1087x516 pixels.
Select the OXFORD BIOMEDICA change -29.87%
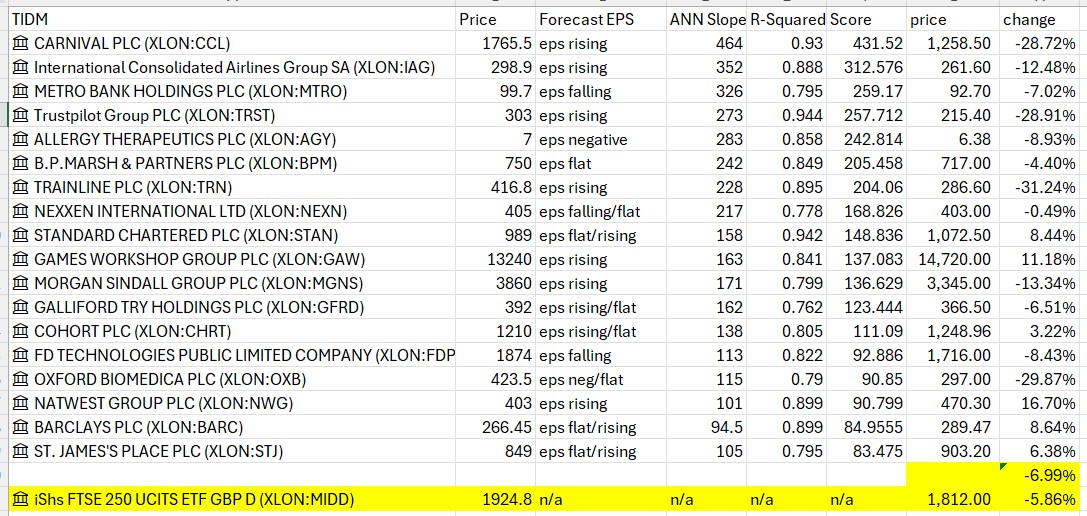click(x=1039, y=380)
